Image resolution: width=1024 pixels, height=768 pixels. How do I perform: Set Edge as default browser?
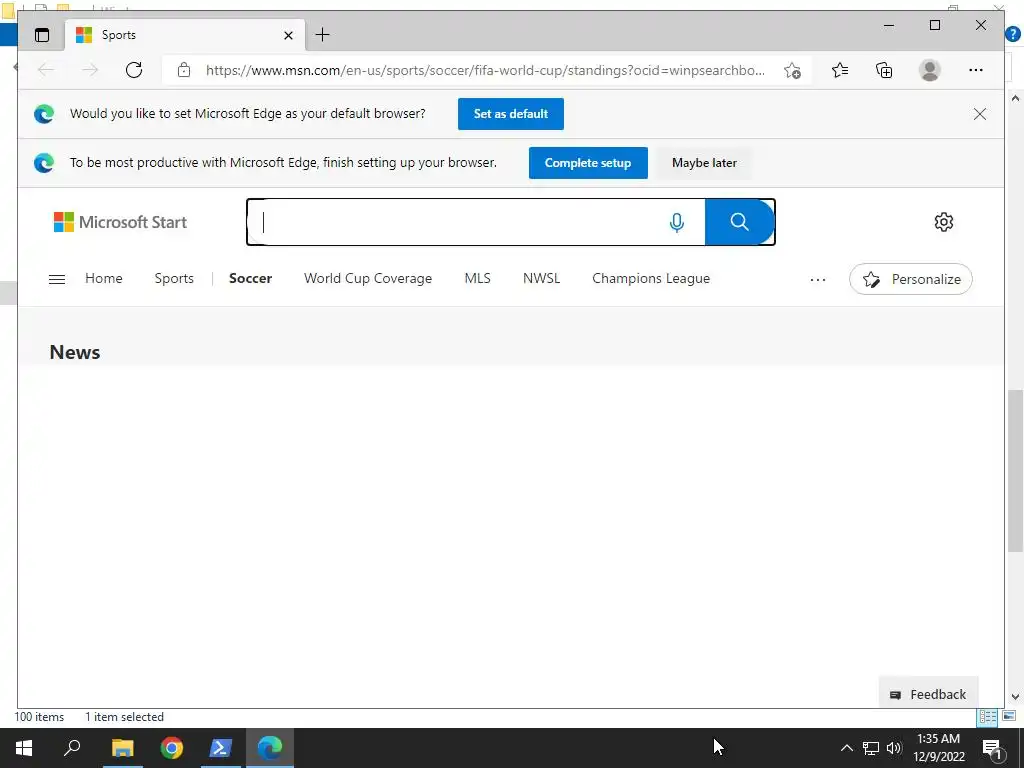[511, 114]
